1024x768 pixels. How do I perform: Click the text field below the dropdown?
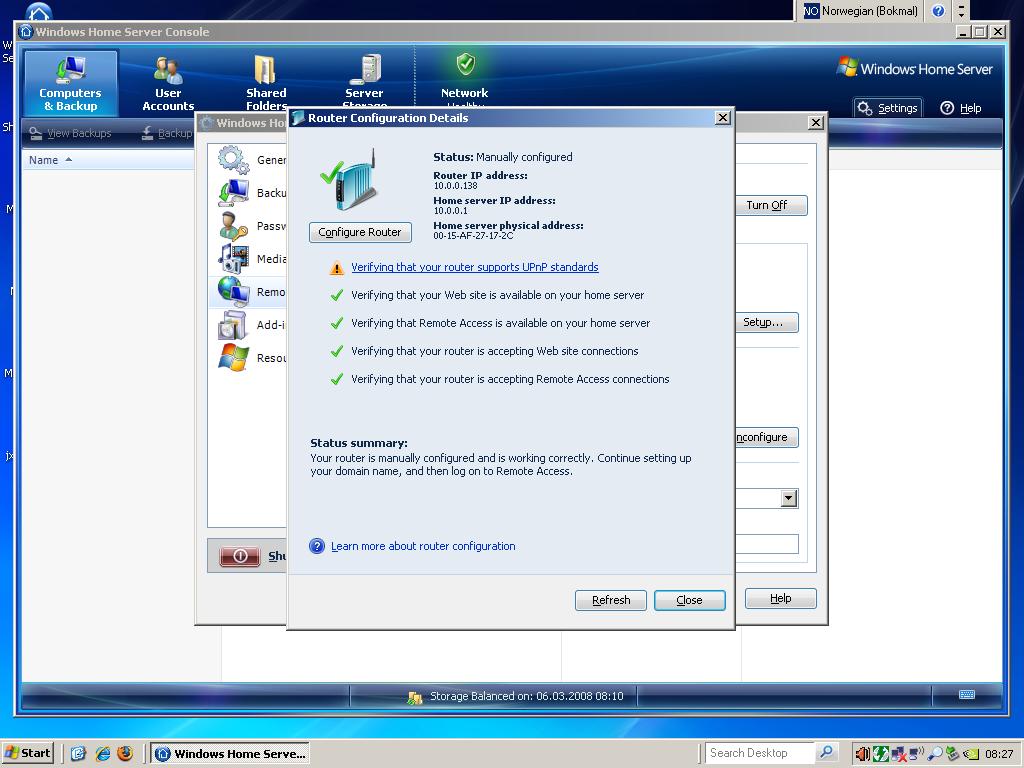point(767,544)
